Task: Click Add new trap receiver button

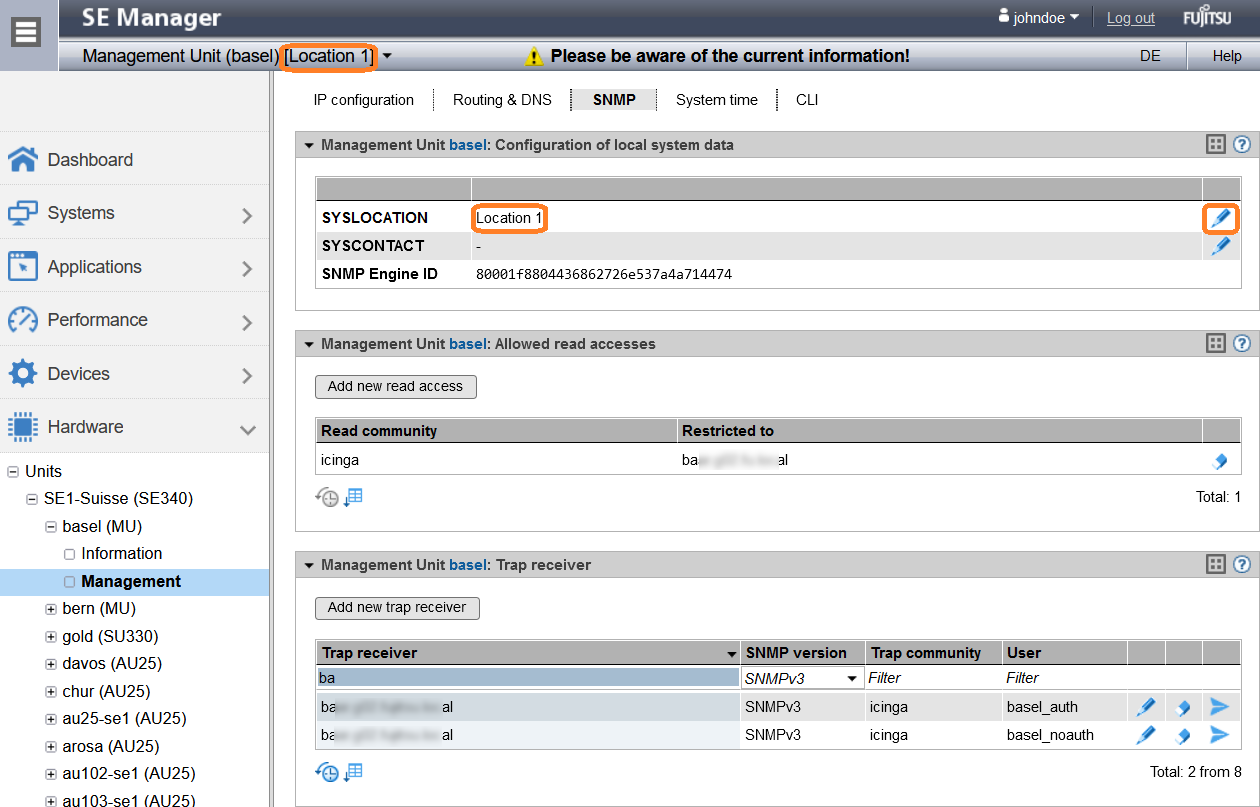Action: 397,608
